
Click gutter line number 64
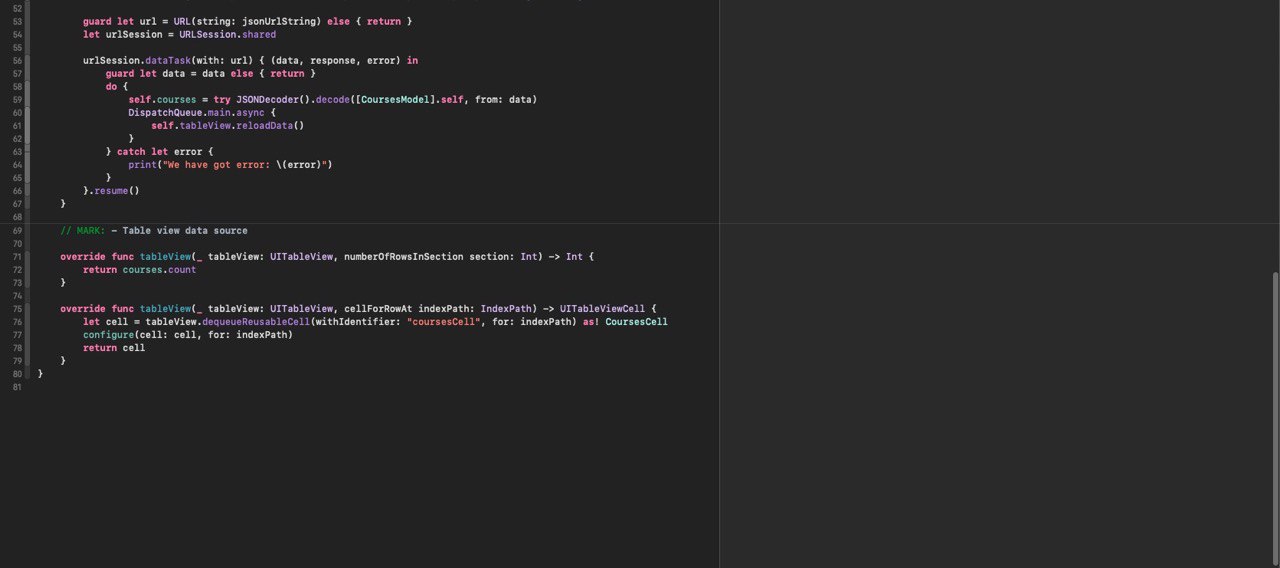16,164
